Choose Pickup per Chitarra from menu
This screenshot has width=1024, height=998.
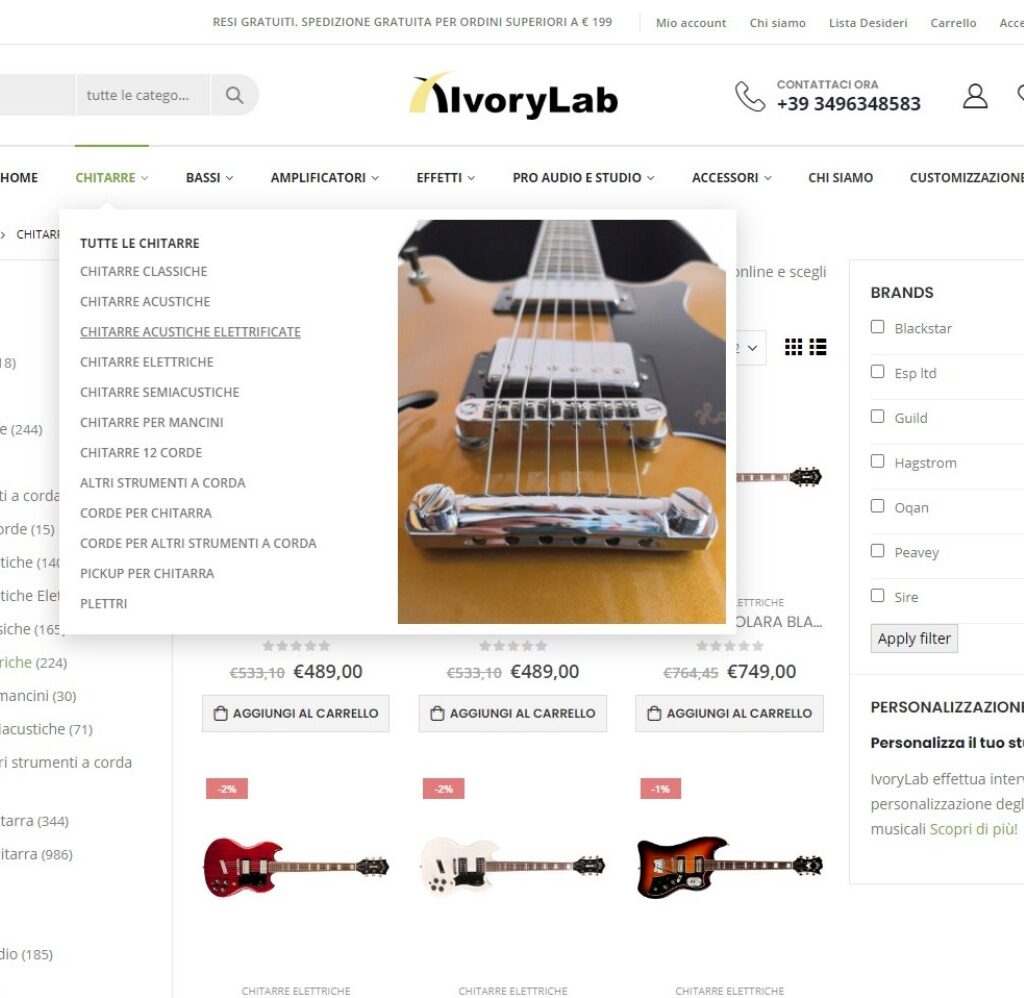147,573
